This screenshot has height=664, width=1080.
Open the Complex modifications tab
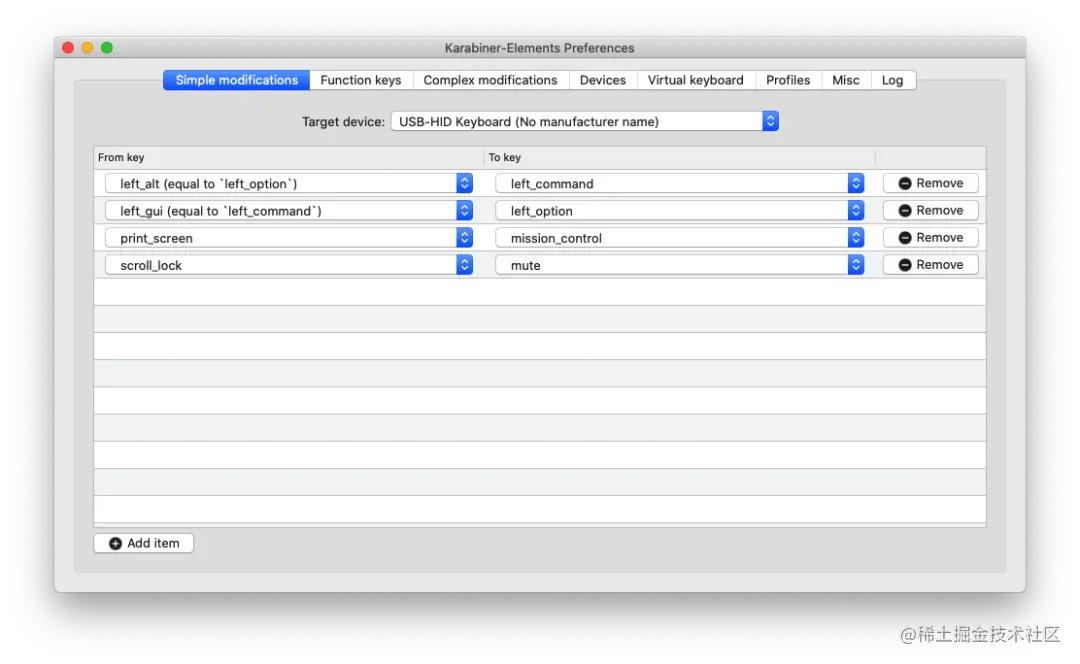[490, 80]
